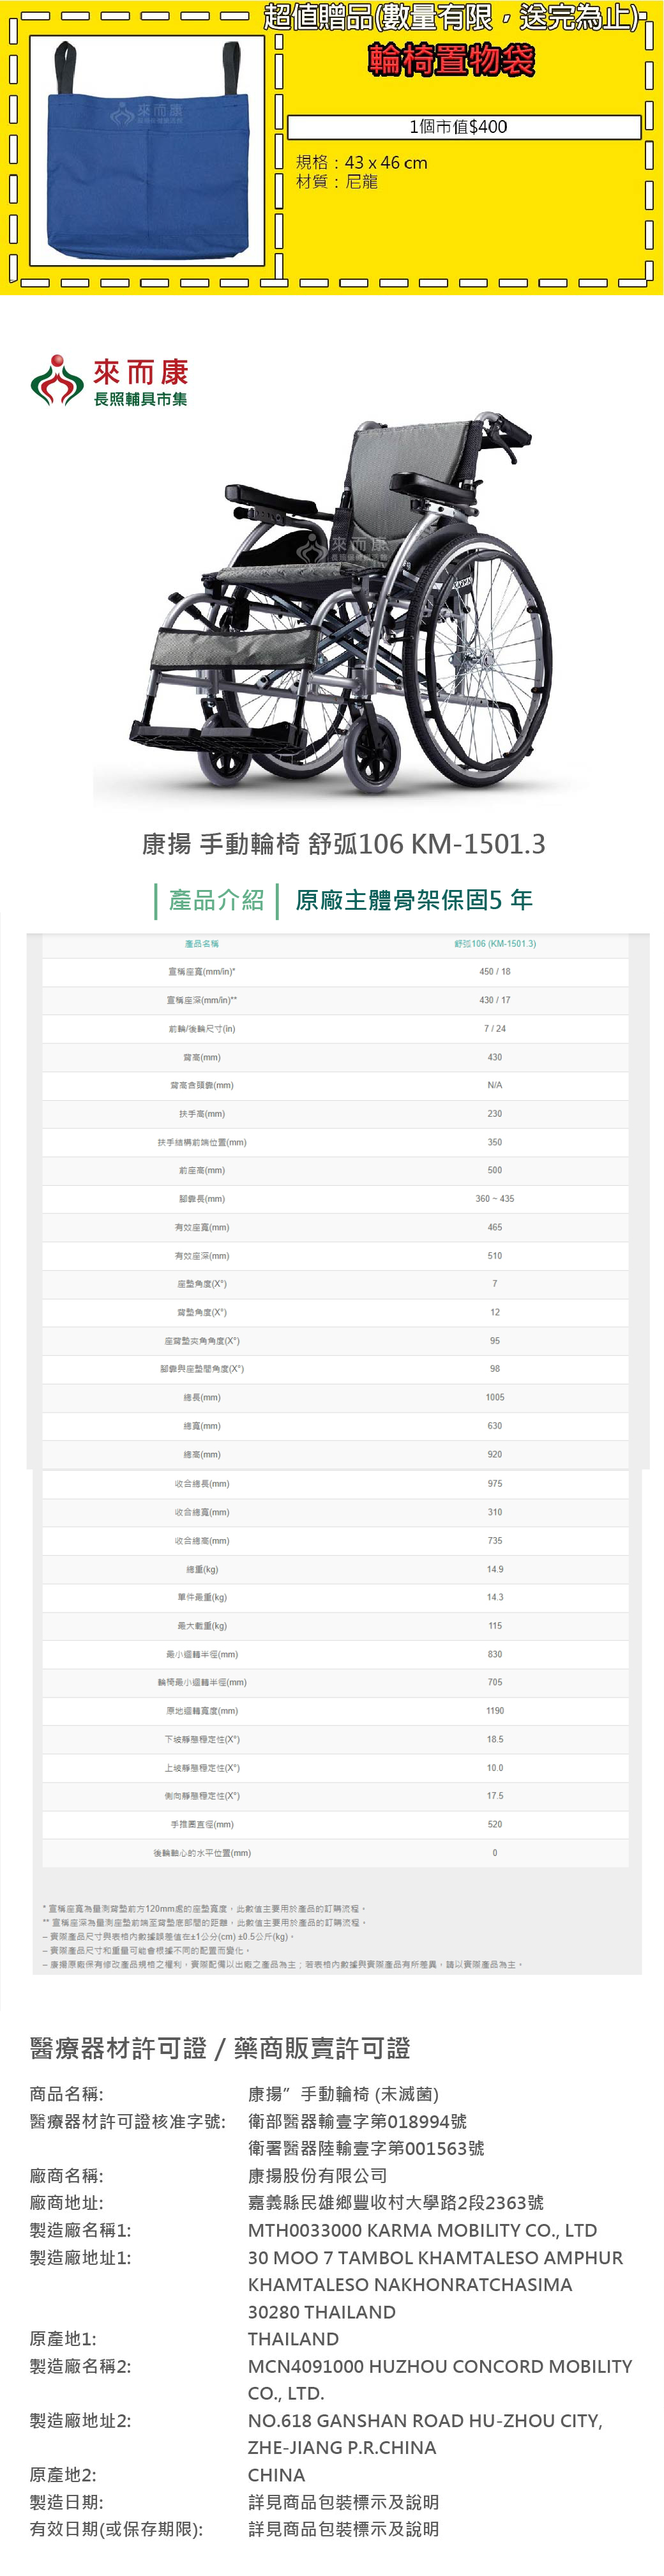Viewport: 664px width, 2576px height.
Task: Click the 總重(kg) row in spec table
Action: point(335,1569)
